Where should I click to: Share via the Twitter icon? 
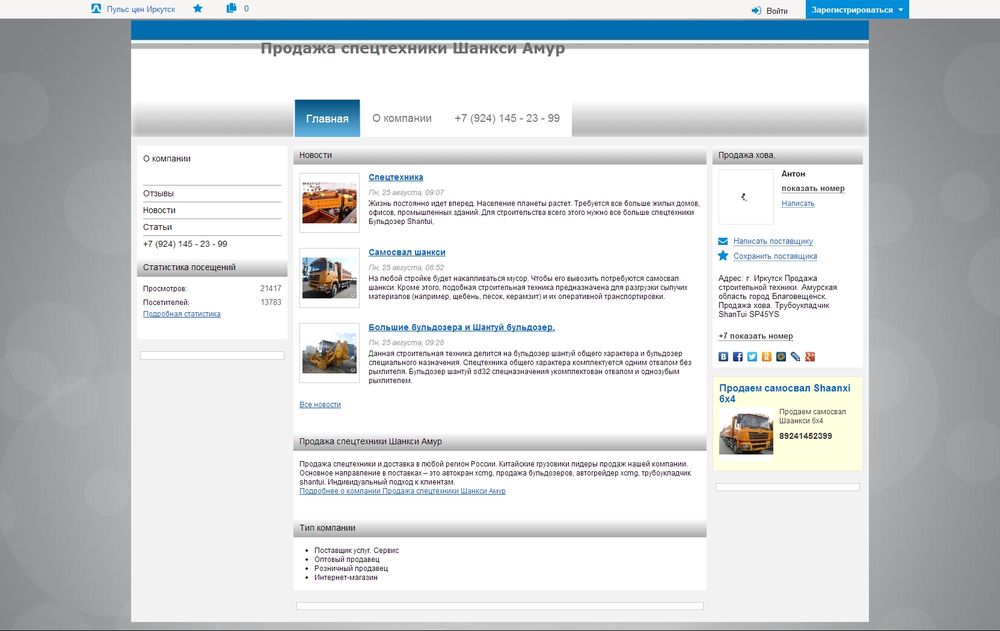(x=752, y=357)
